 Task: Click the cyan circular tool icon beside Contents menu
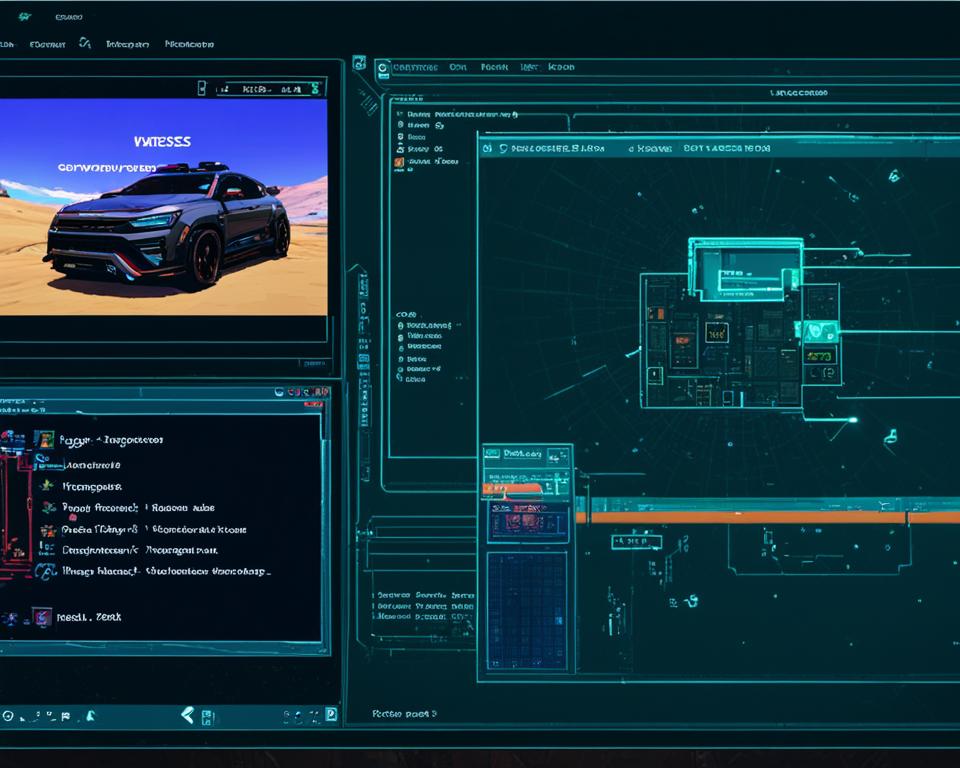(383, 66)
